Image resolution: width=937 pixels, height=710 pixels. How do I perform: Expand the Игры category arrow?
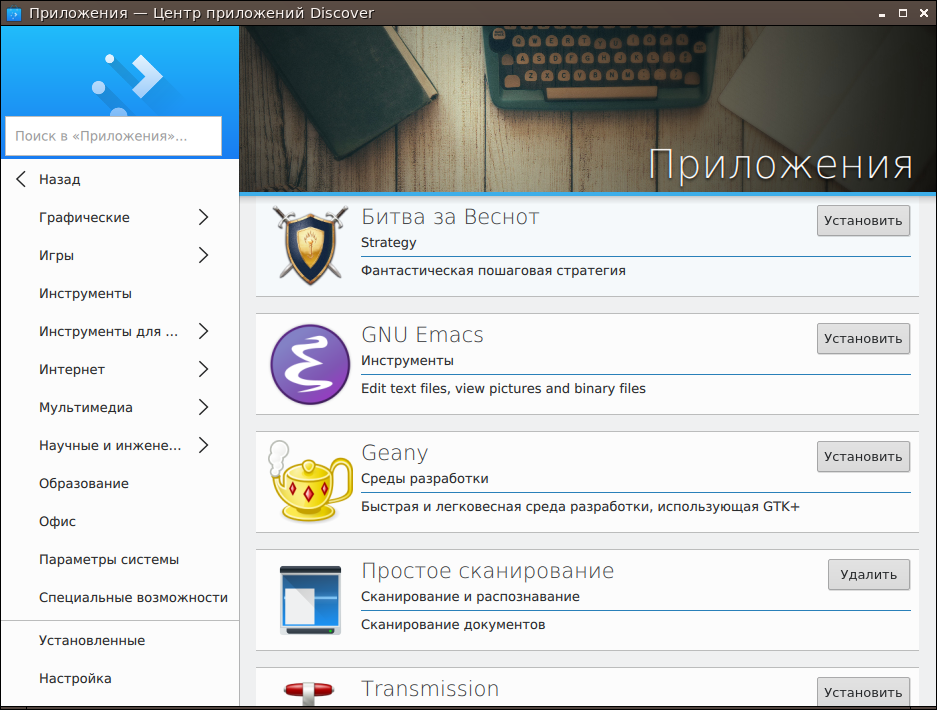click(x=203, y=256)
